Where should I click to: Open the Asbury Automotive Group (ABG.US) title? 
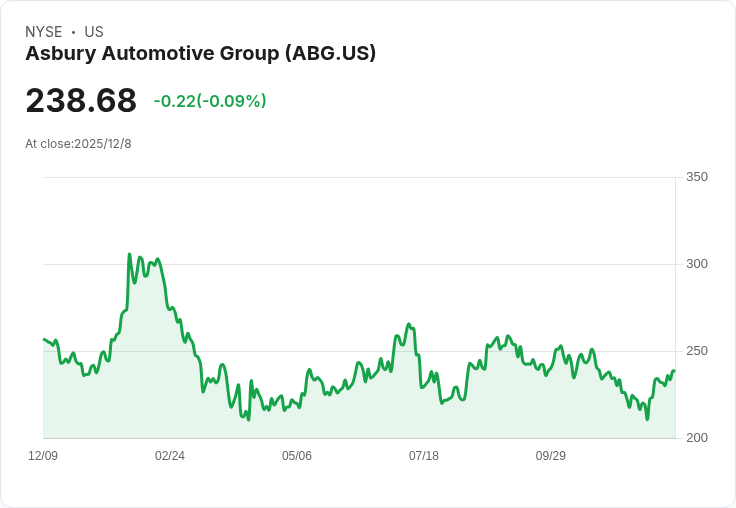(x=200, y=54)
